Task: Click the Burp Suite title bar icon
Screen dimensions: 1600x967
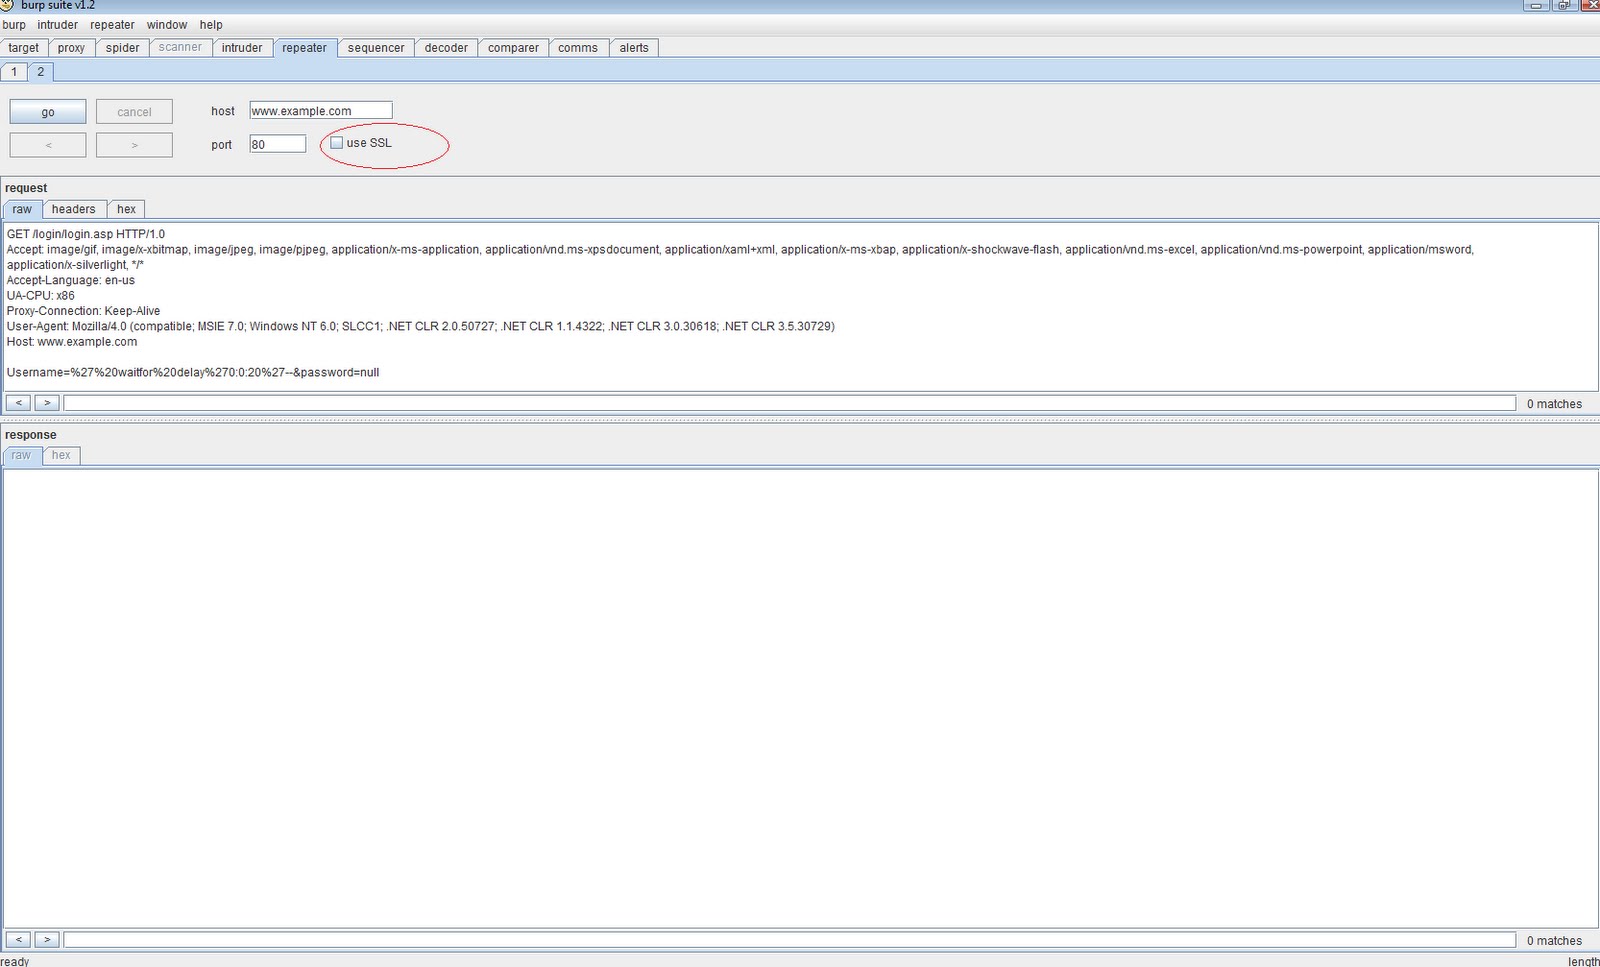Action: pos(7,5)
